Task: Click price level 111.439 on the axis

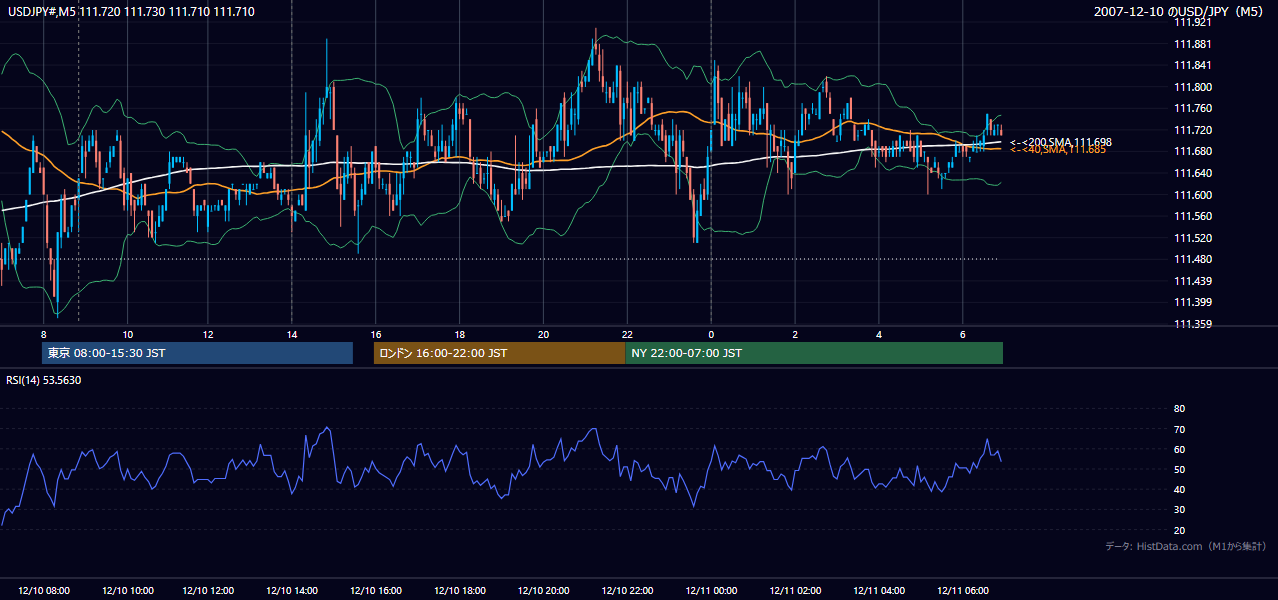Action: (x=1194, y=281)
